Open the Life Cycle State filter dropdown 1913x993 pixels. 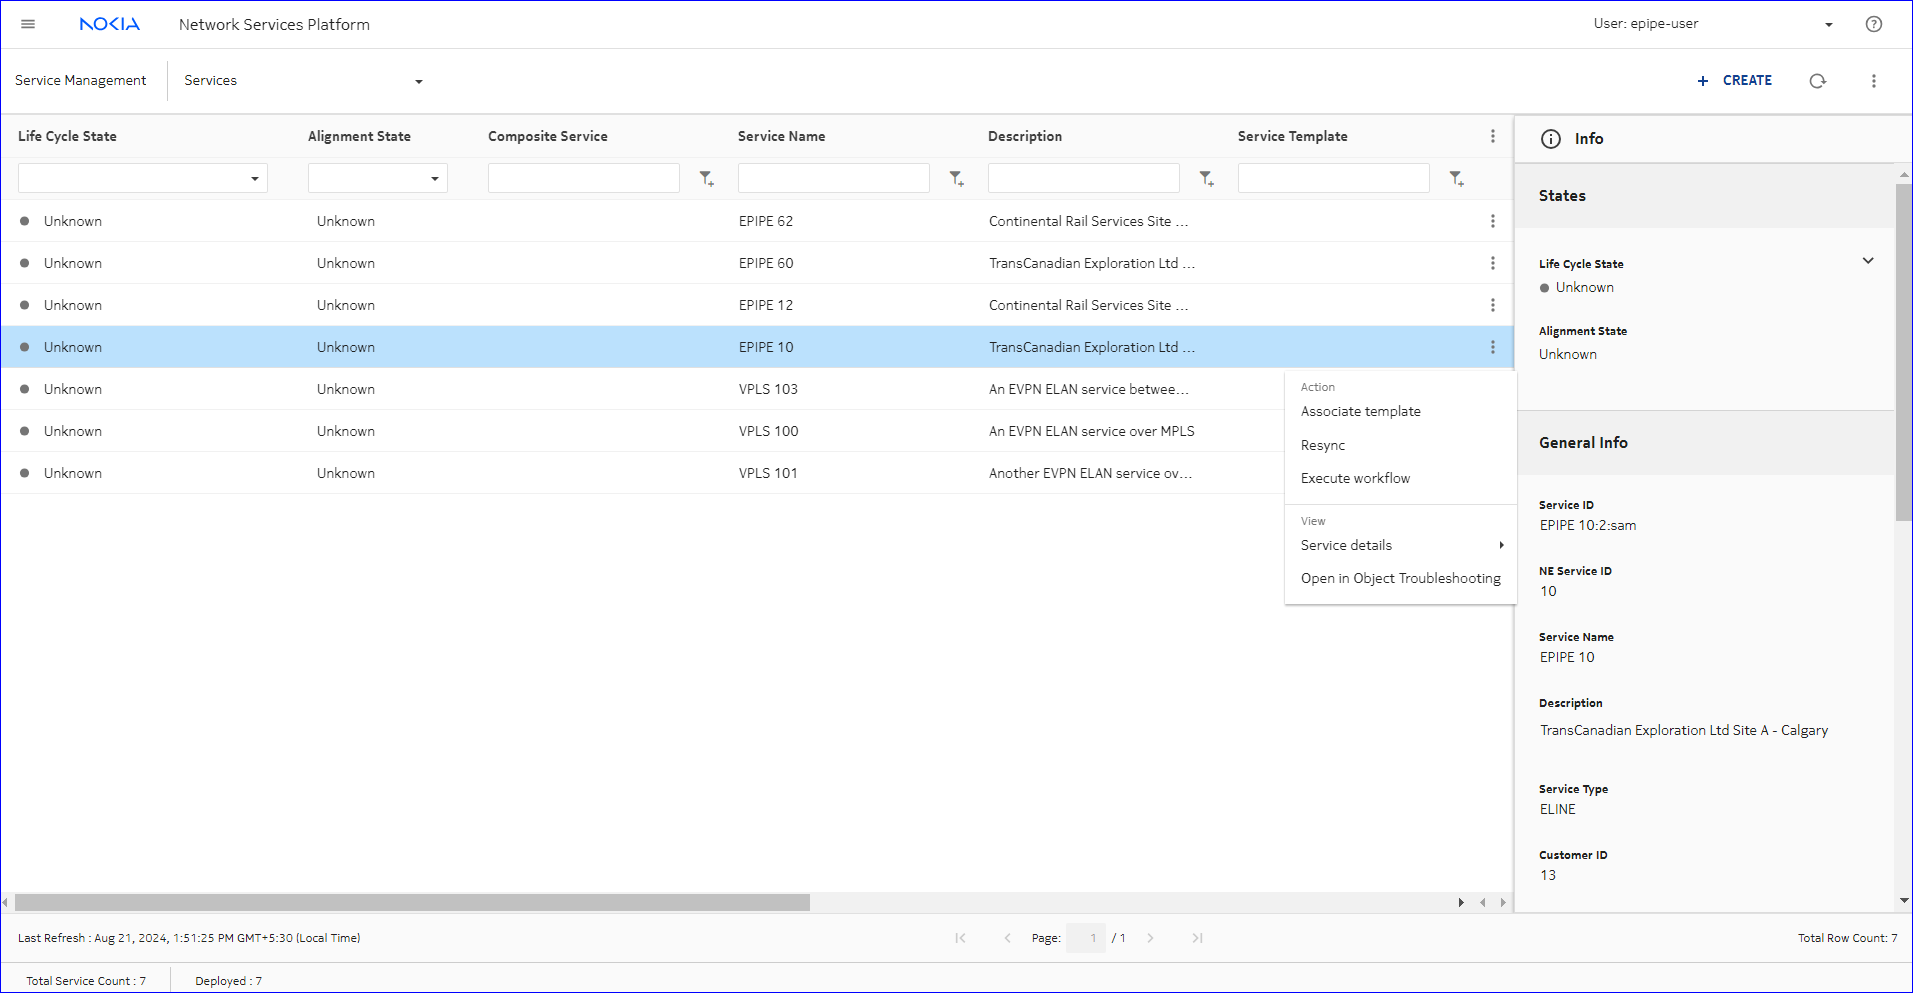point(254,179)
